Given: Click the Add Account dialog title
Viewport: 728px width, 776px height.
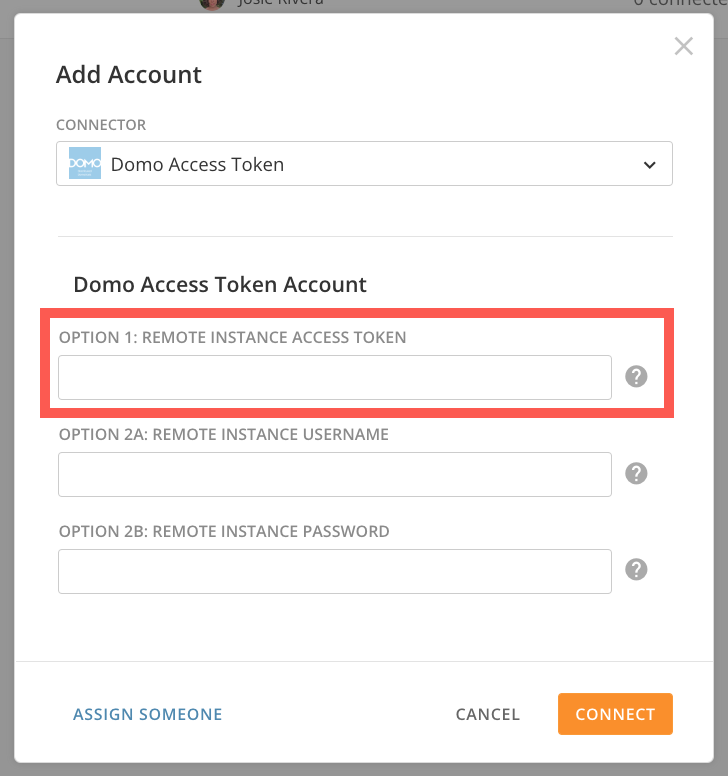Looking at the screenshot, I should coord(129,74).
